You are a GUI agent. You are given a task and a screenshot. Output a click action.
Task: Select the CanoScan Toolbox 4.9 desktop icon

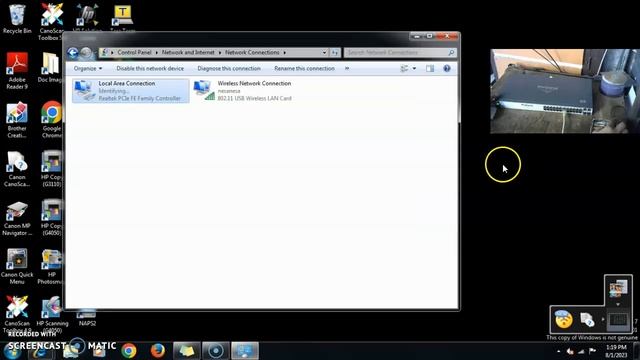(x=17, y=315)
